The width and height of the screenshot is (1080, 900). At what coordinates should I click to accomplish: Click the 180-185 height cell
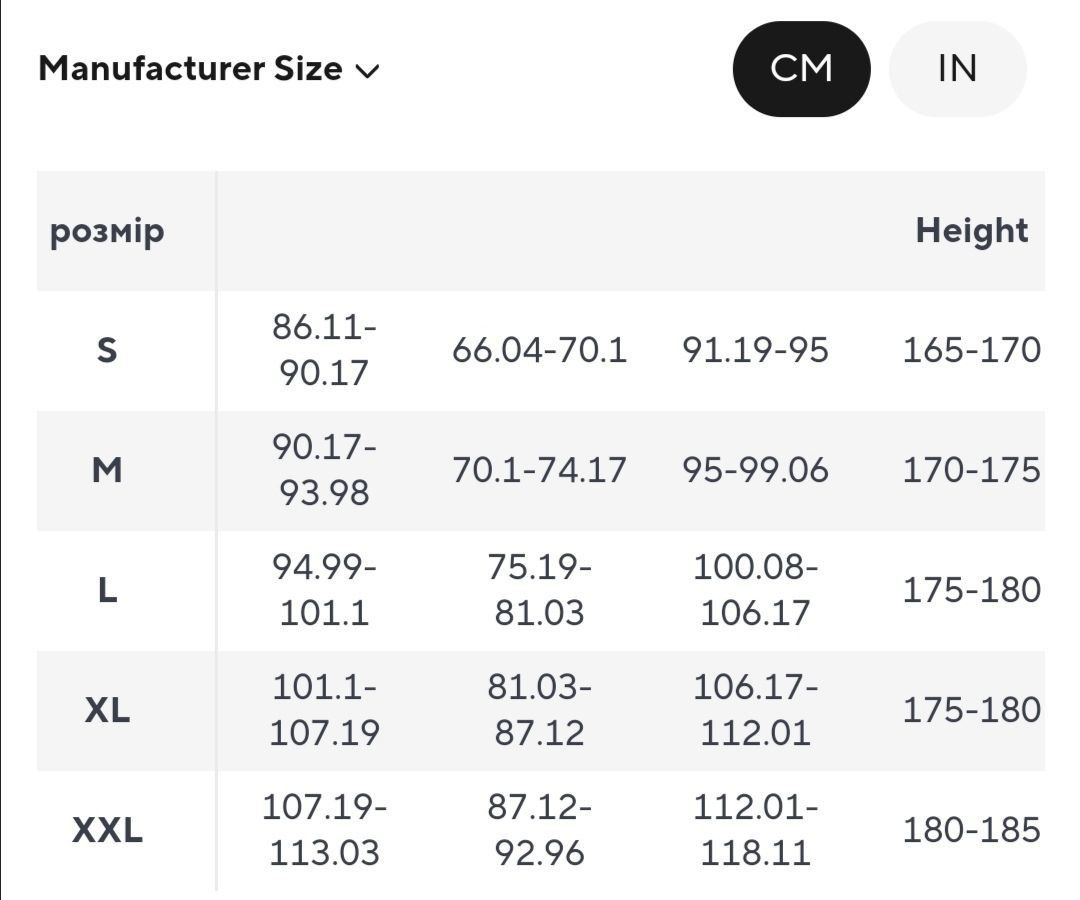[x=971, y=830]
